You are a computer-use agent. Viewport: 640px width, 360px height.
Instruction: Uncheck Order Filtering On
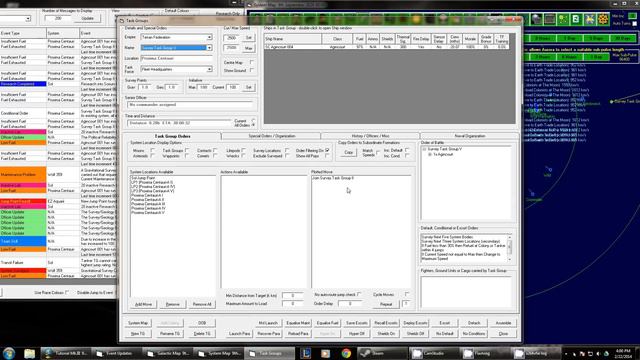coord(327,151)
